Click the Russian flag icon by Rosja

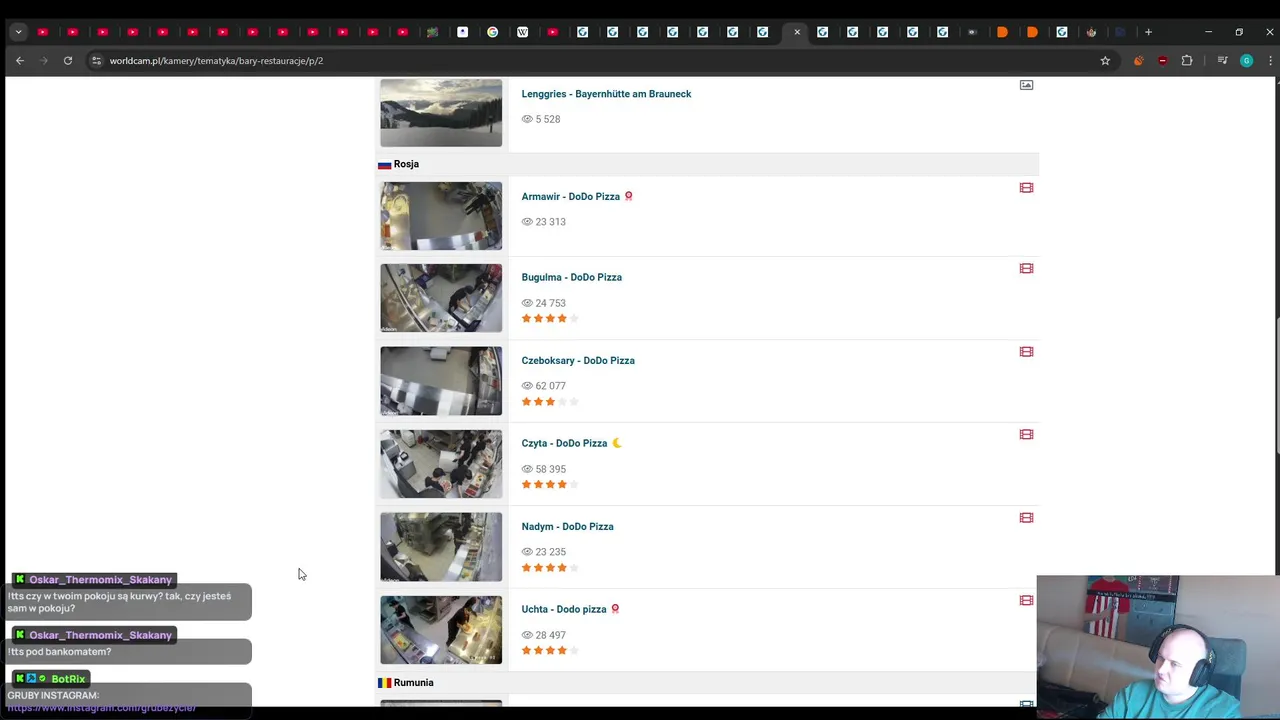click(x=384, y=164)
